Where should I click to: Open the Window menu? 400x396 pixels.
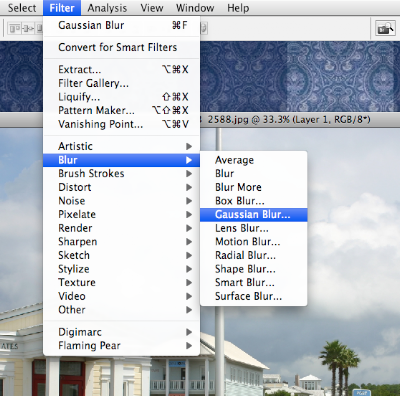click(x=195, y=8)
